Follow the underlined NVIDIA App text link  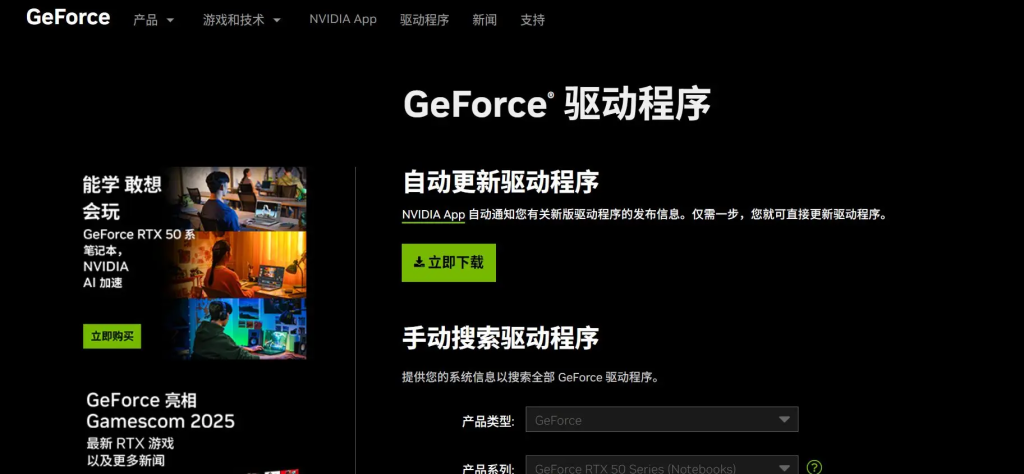click(433, 214)
